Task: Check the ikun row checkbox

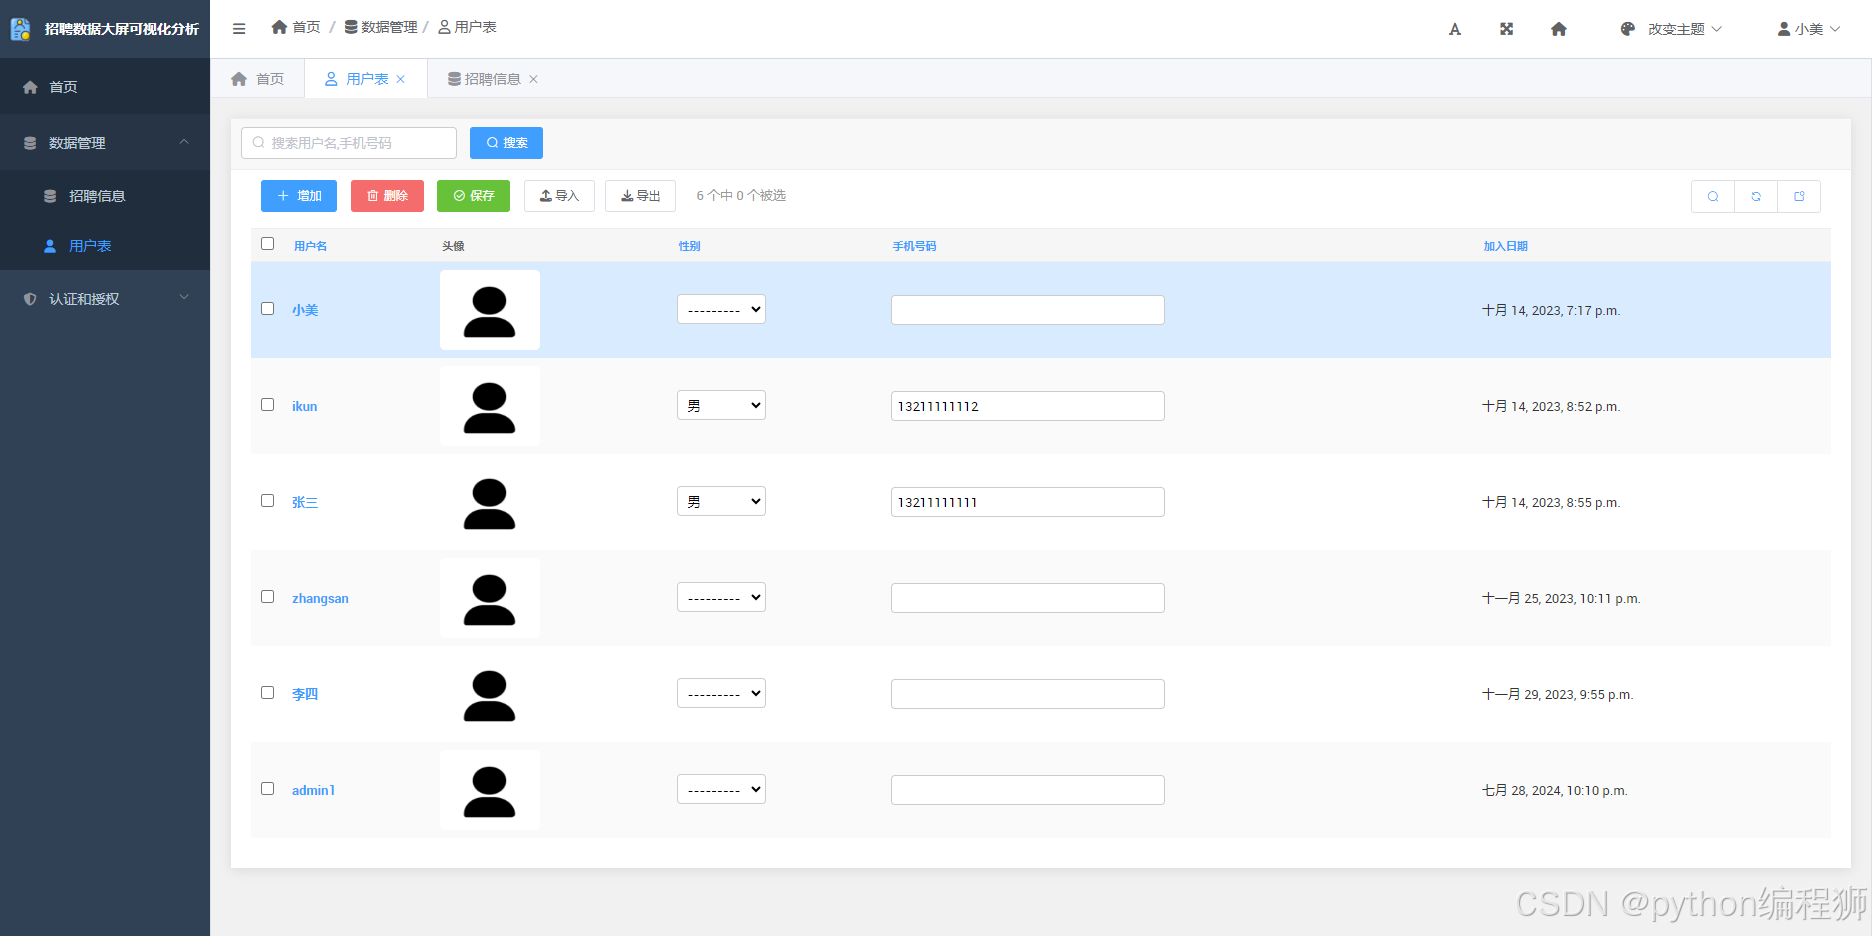Action: 267,405
